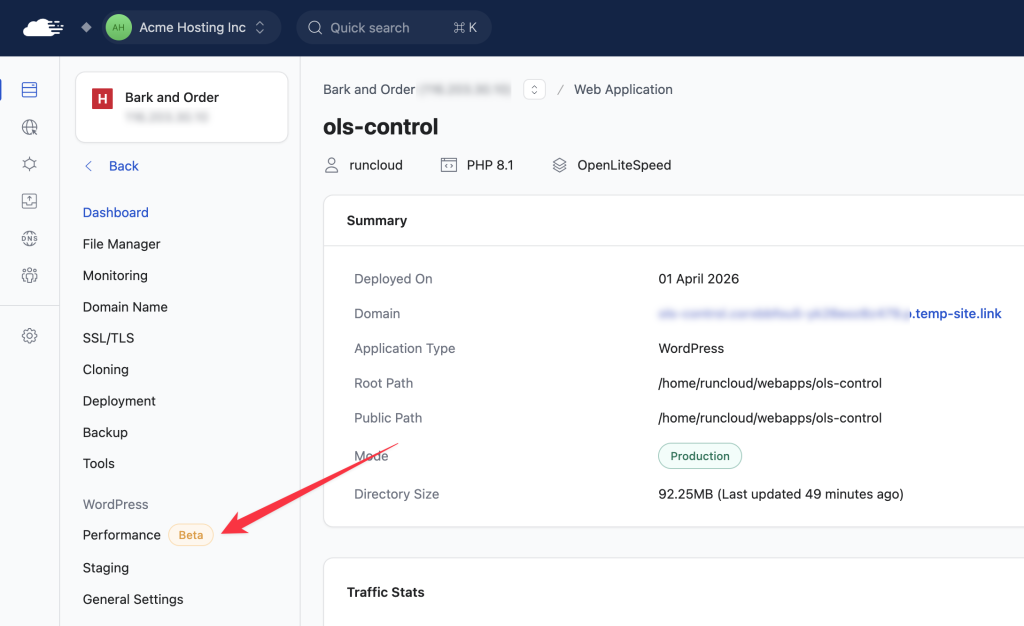Open the temp-site.link domain link
Viewport: 1024px width, 626px height.
(x=829, y=313)
